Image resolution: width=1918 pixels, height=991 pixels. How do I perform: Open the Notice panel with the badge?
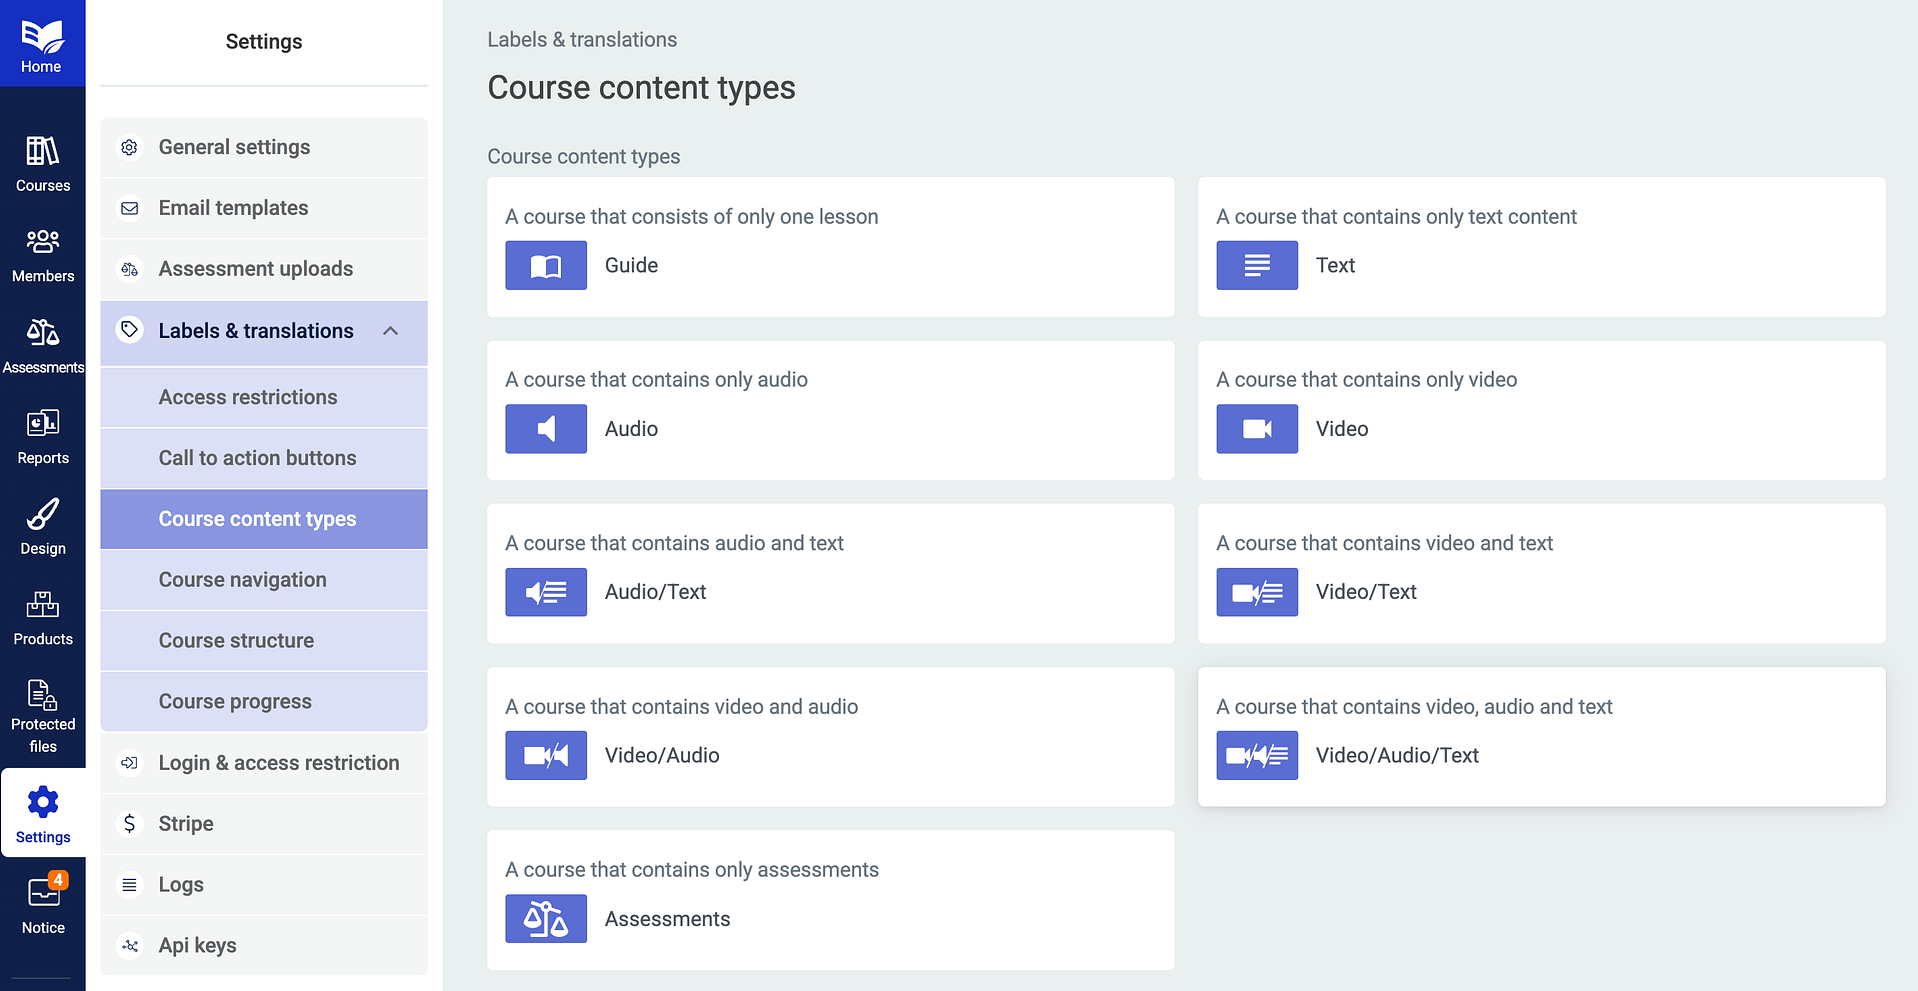(x=41, y=895)
